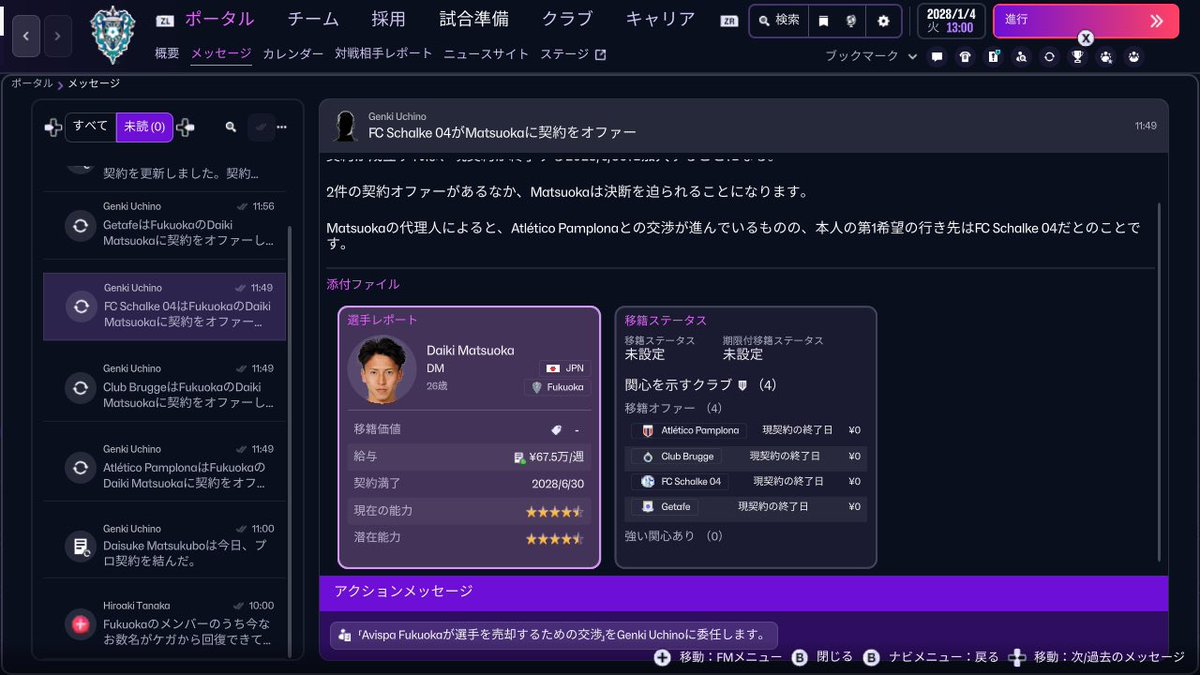1200x675 pixels.
Task: Click the Fukuoka club badge on player card
Action: click(557, 387)
